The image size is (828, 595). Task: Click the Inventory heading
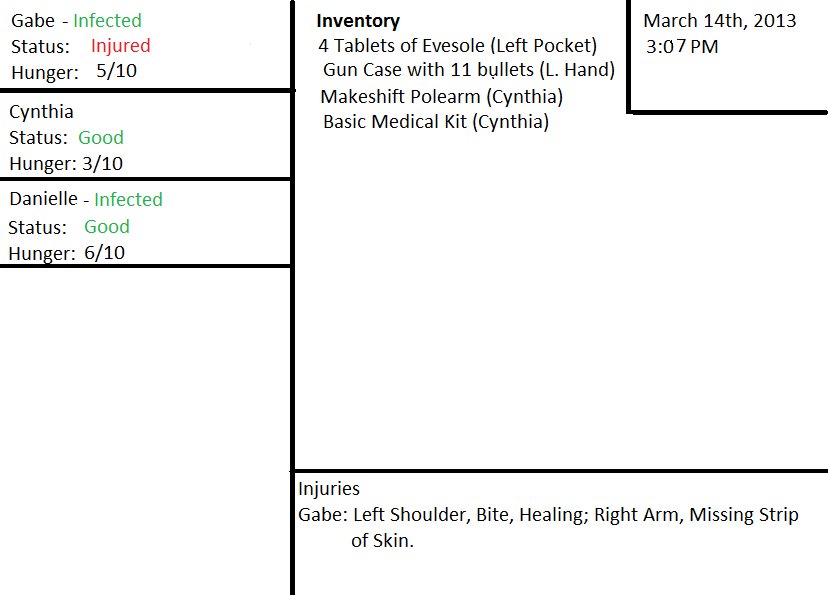(358, 21)
